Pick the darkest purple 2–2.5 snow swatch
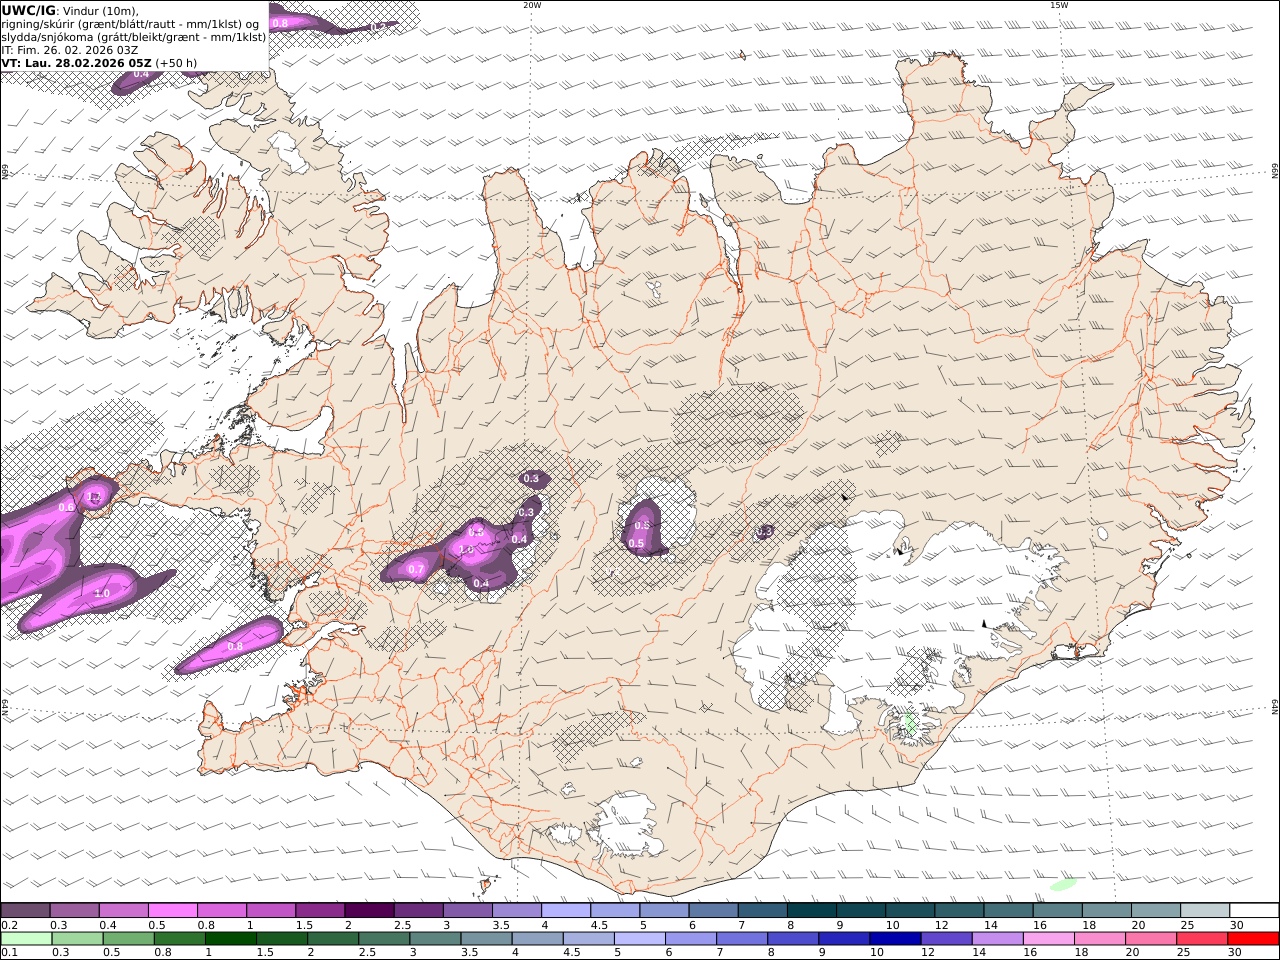 [x=369, y=911]
